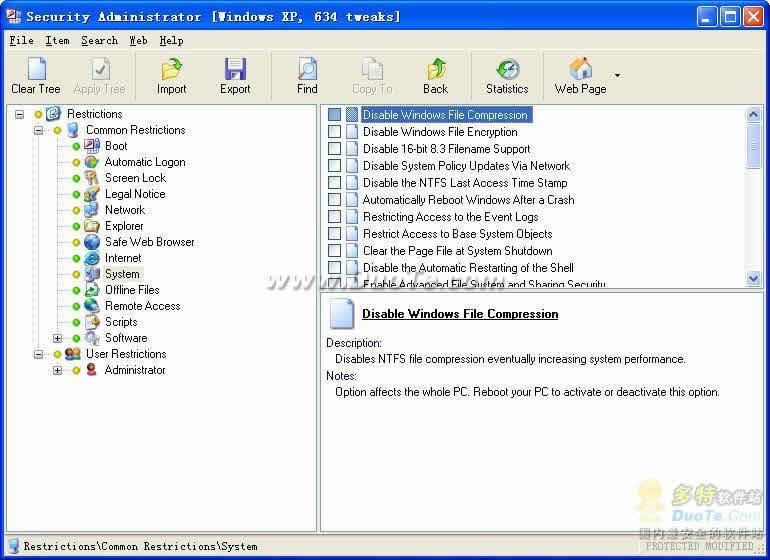The width and height of the screenshot is (770, 560).
Task: Select the Remote Access tree label
Action: [142, 306]
